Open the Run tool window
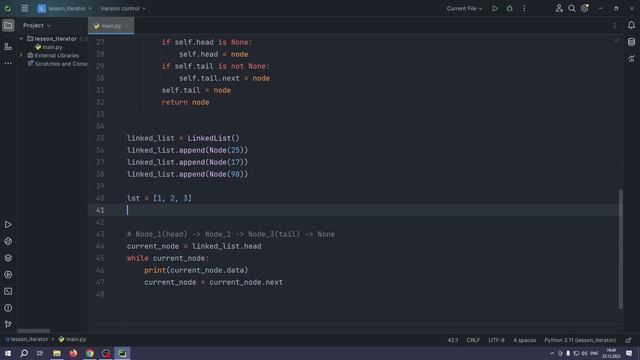Image resolution: width=640 pixels, height=360 pixels. tap(8, 224)
